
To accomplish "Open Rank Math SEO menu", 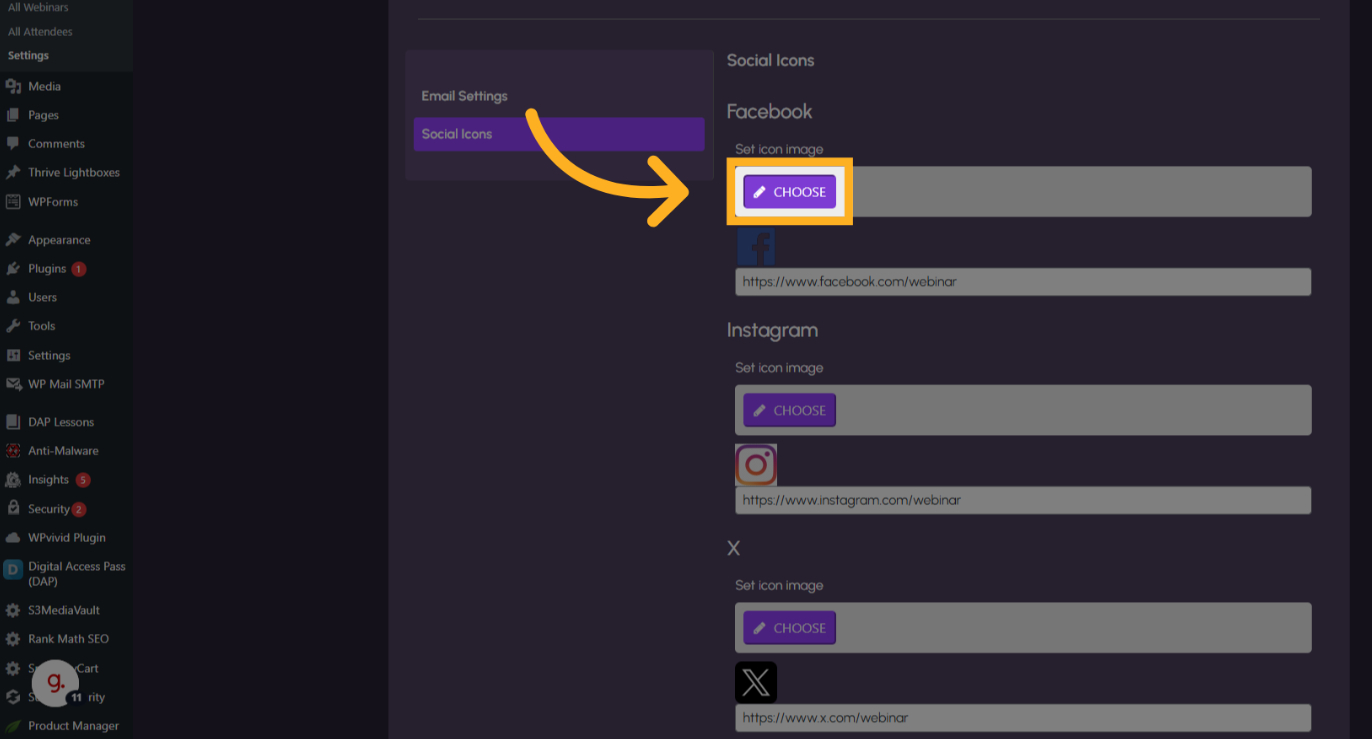I will click(x=68, y=639).
